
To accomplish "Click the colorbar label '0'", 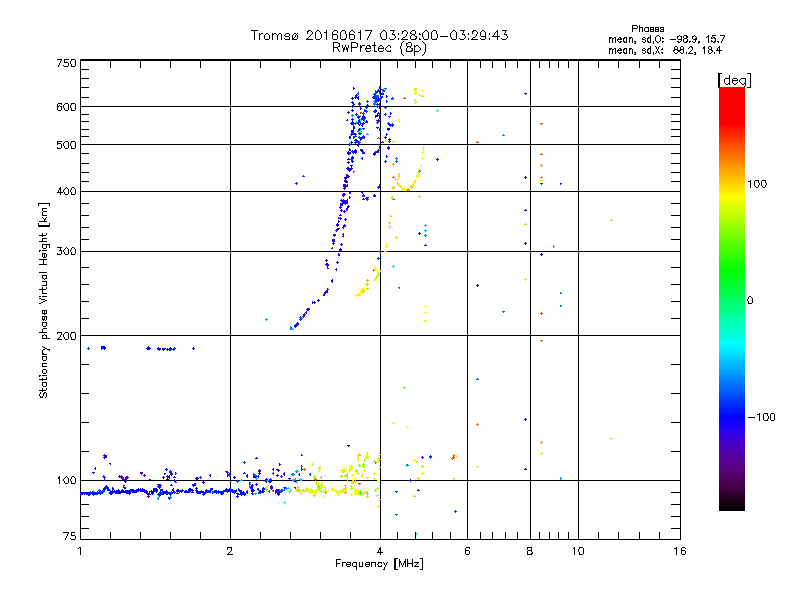I will (750, 300).
